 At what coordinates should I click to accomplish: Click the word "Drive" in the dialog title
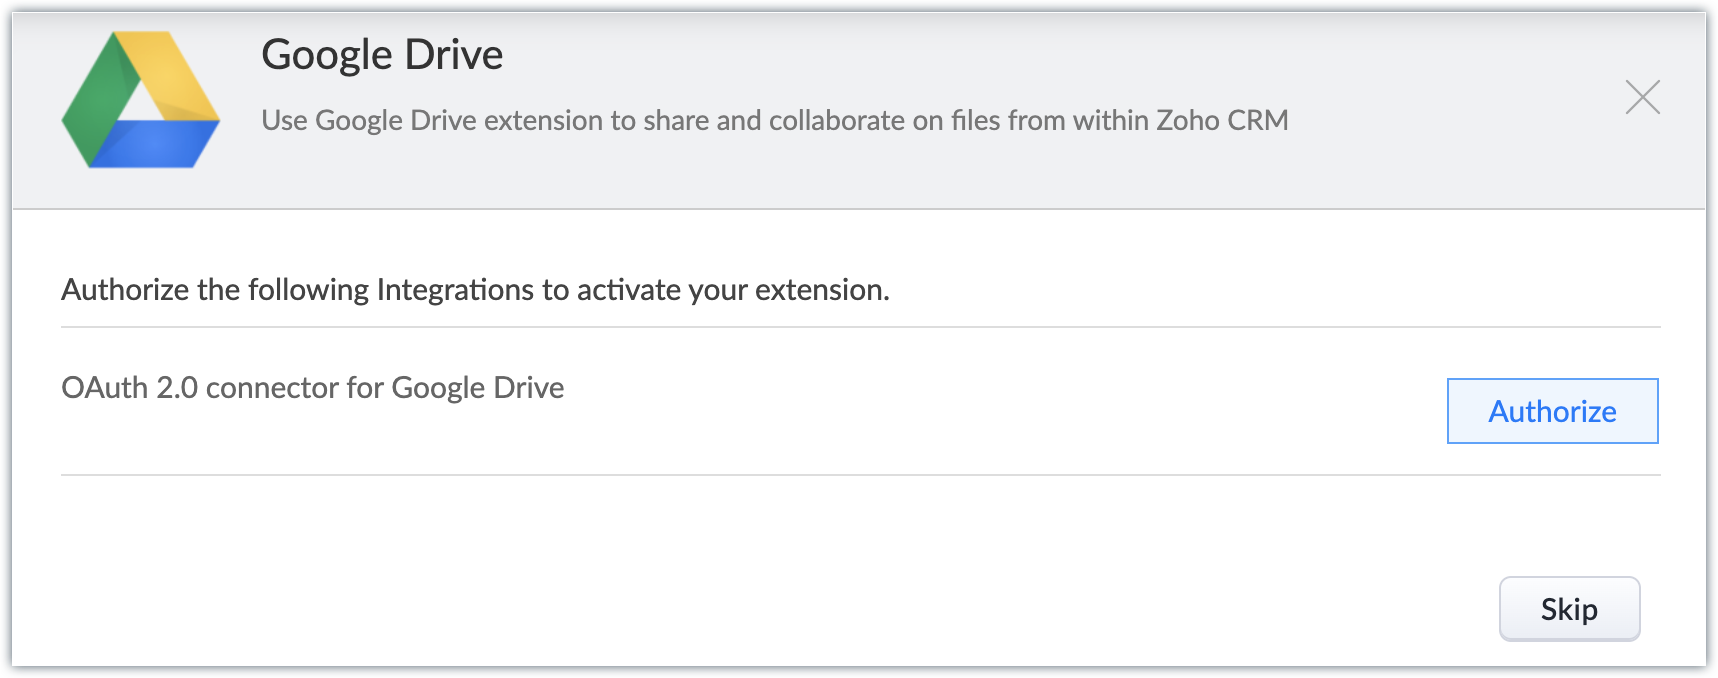pyautogui.click(x=454, y=55)
